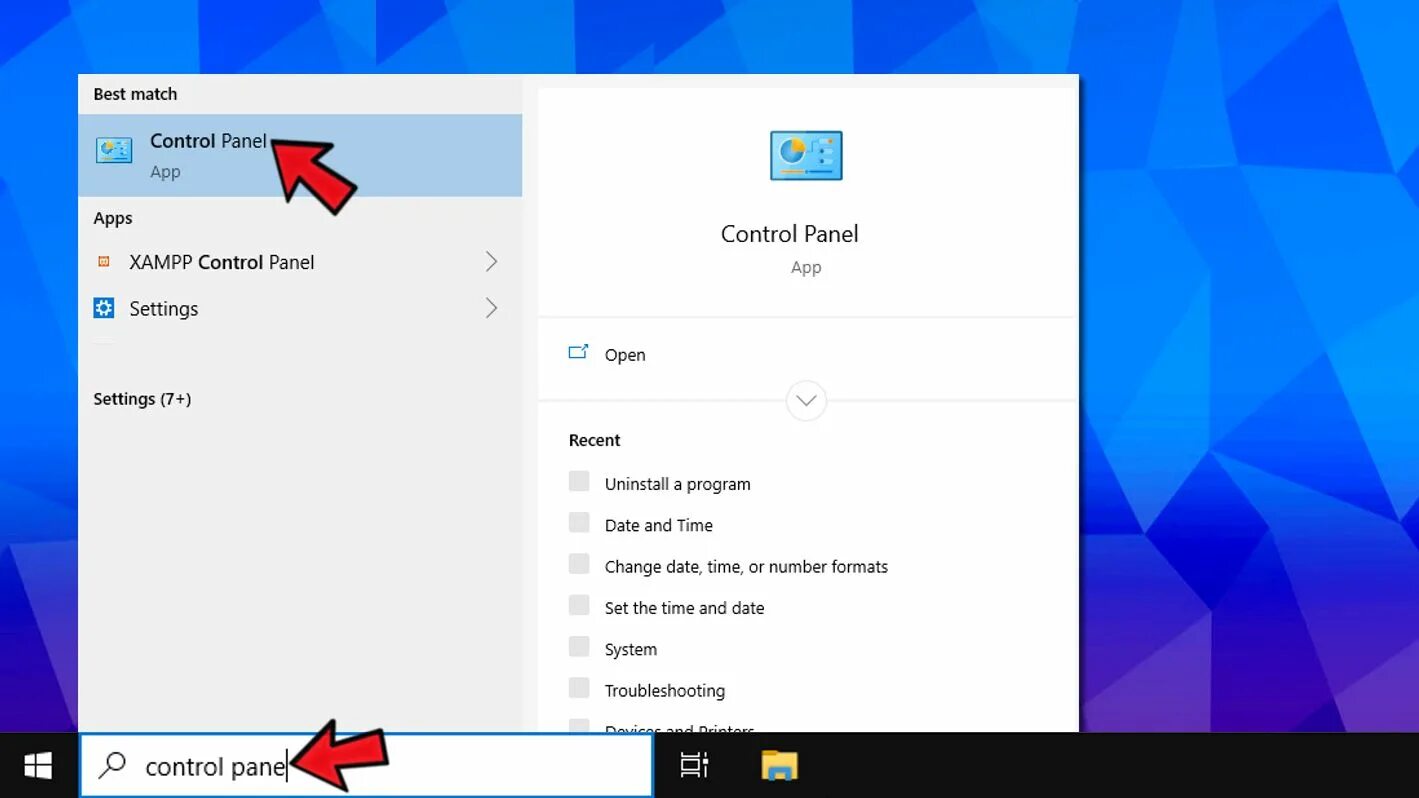The image size is (1419, 798).
Task: Click the icon beside Uninstall a program
Action: [579, 481]
